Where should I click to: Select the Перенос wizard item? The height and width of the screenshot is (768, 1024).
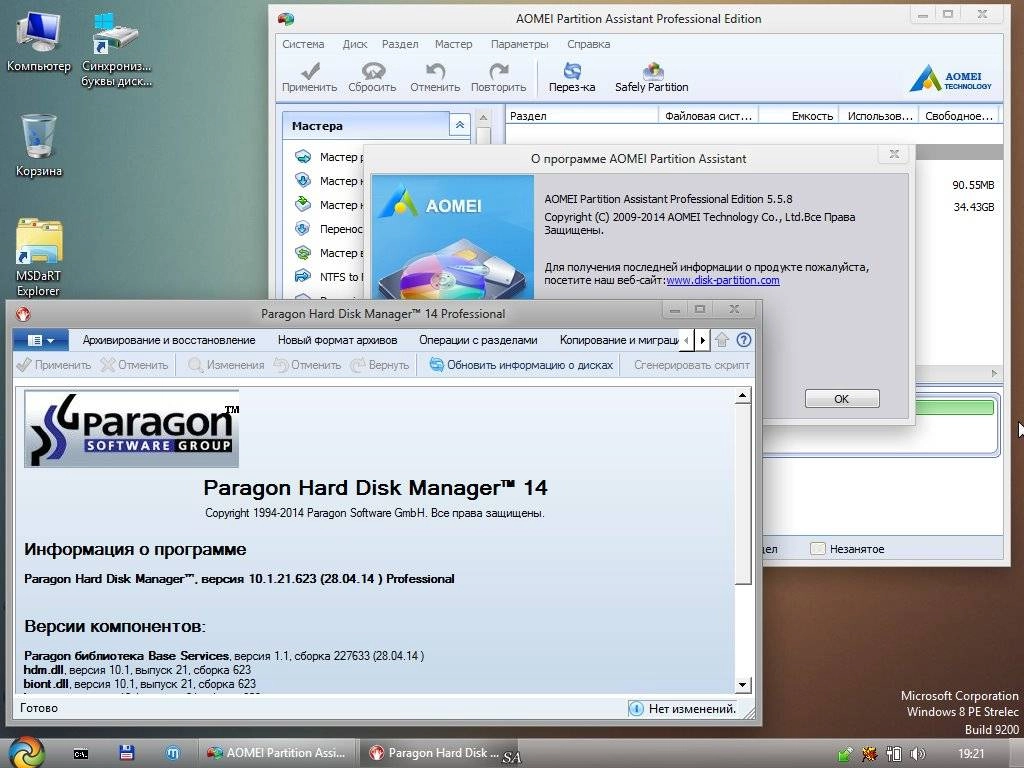(x=327, y=229)
